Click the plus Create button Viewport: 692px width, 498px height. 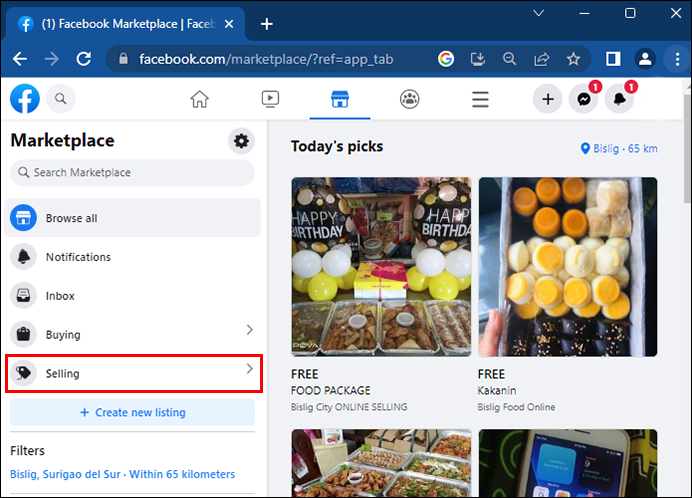[x=548, y=99]
